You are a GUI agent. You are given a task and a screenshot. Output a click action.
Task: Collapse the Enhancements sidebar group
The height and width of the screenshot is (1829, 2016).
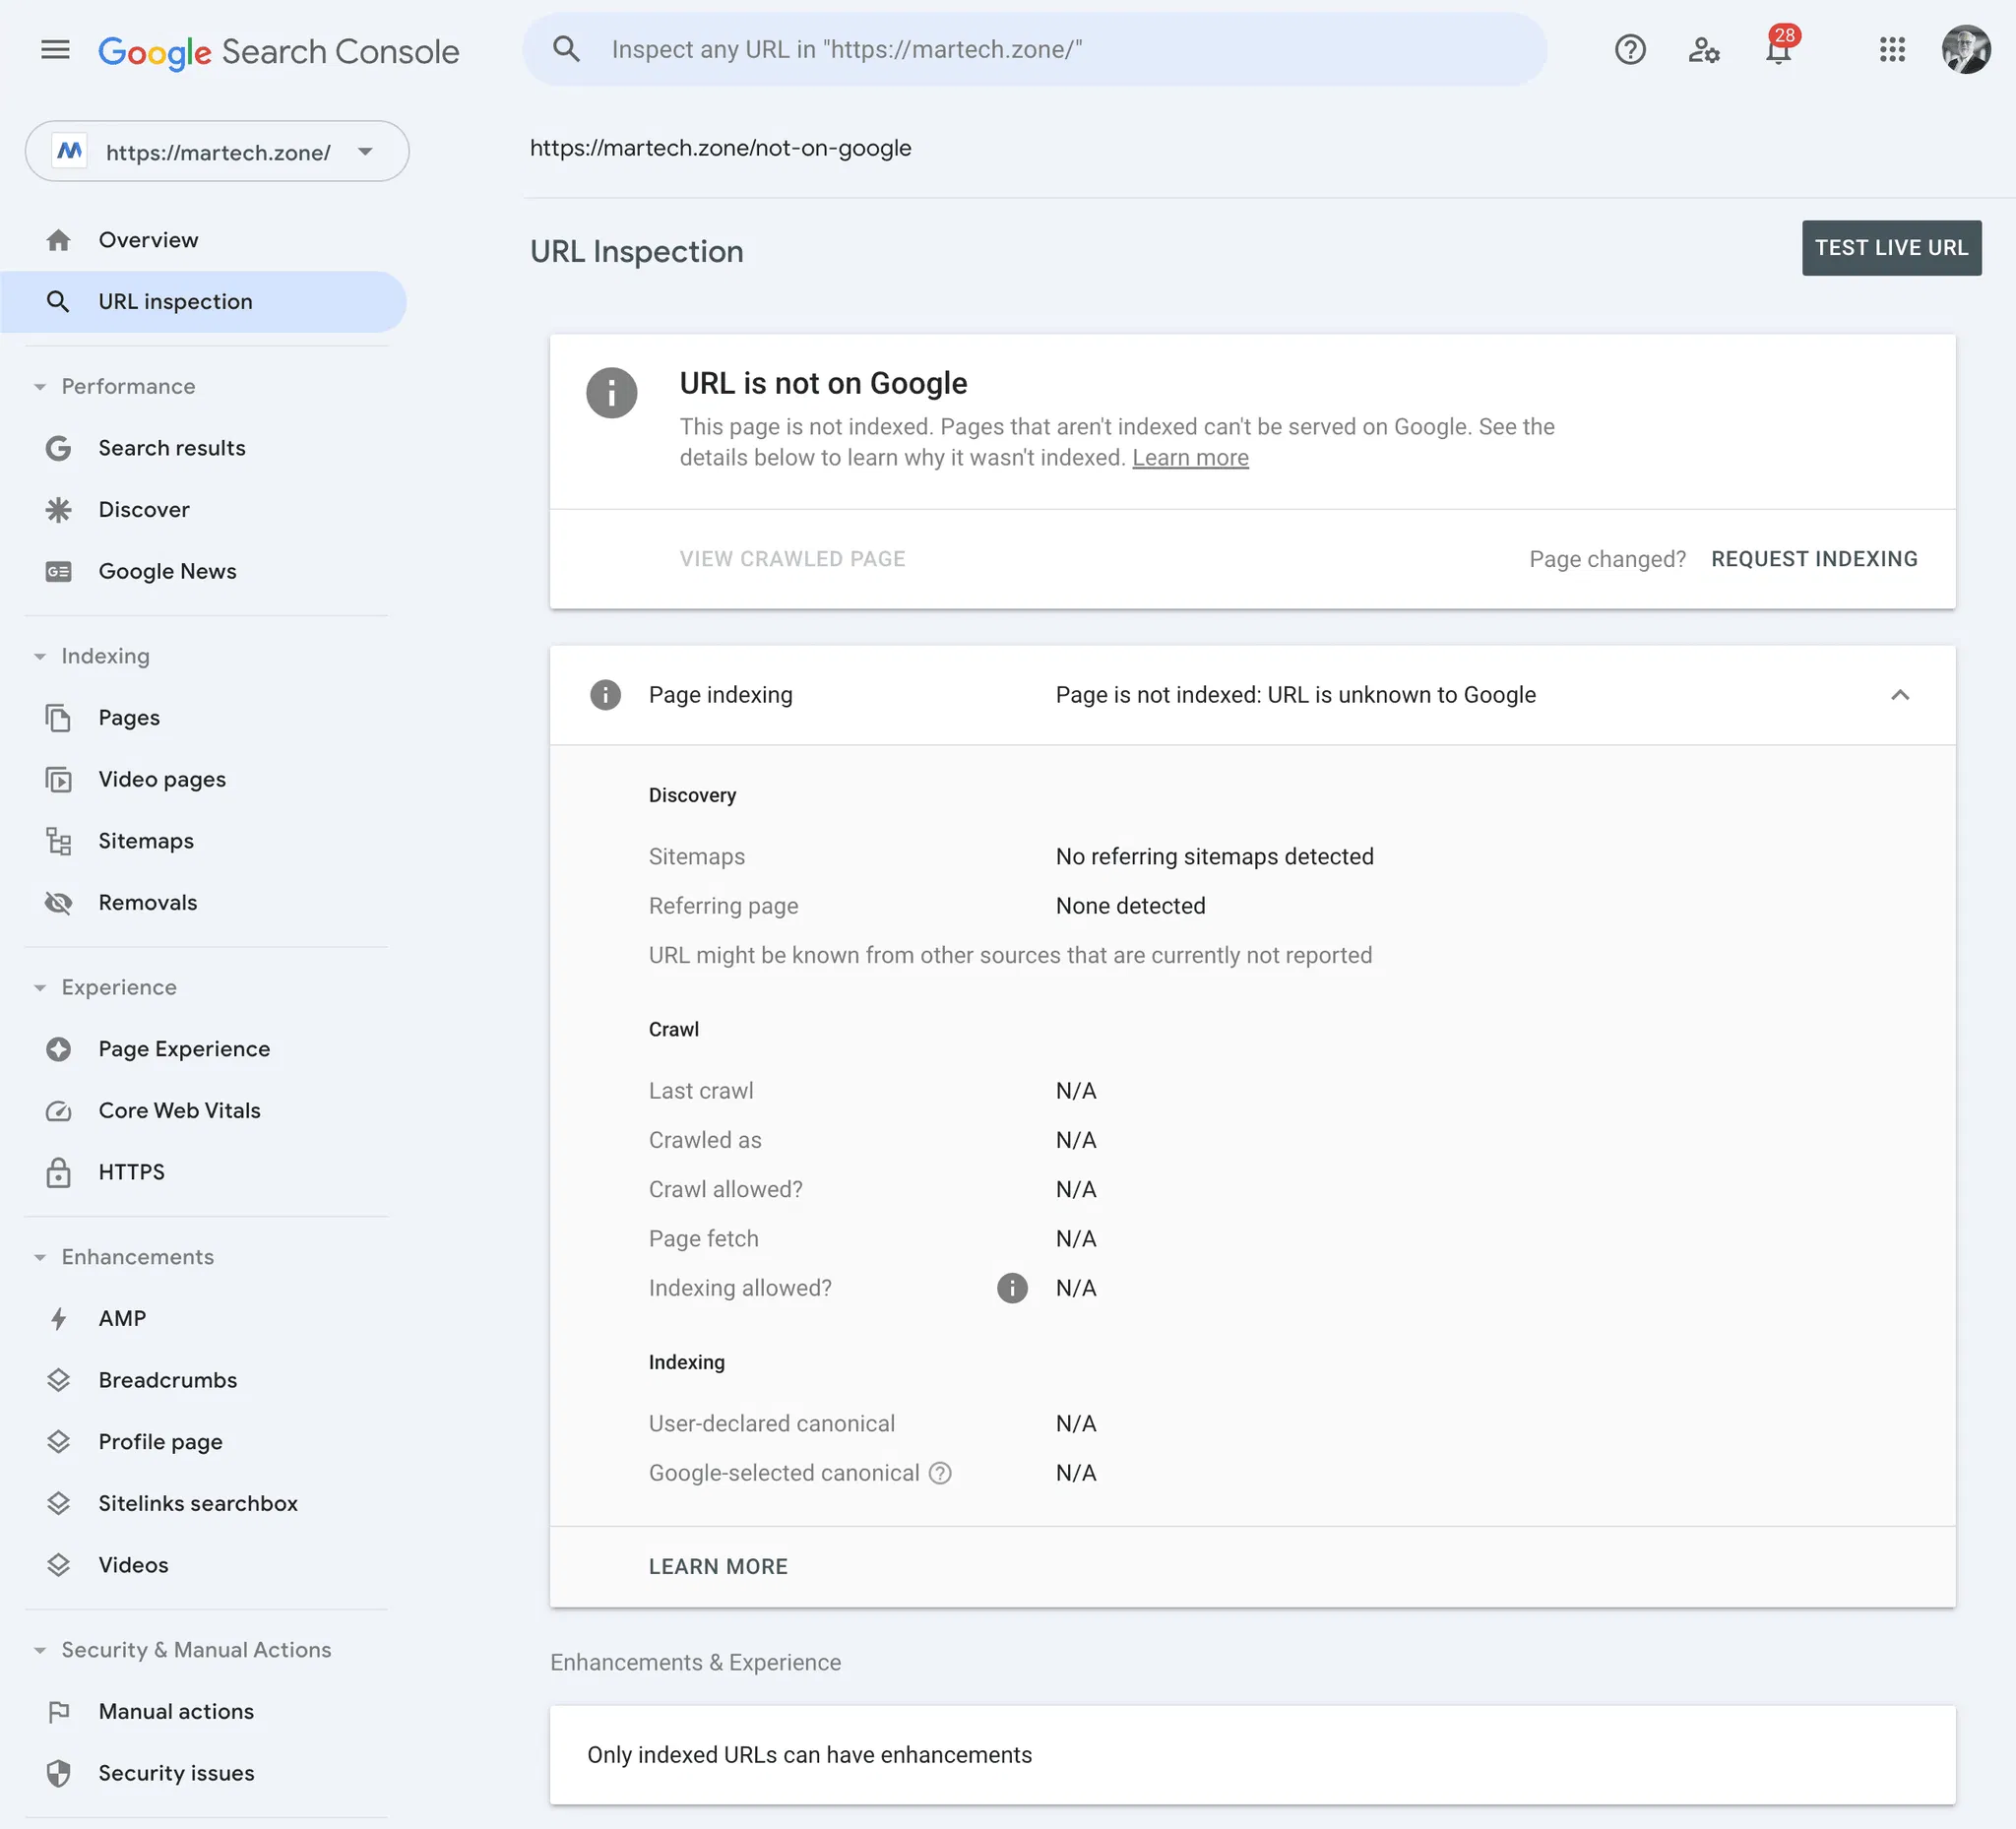tap(40, 1257)
